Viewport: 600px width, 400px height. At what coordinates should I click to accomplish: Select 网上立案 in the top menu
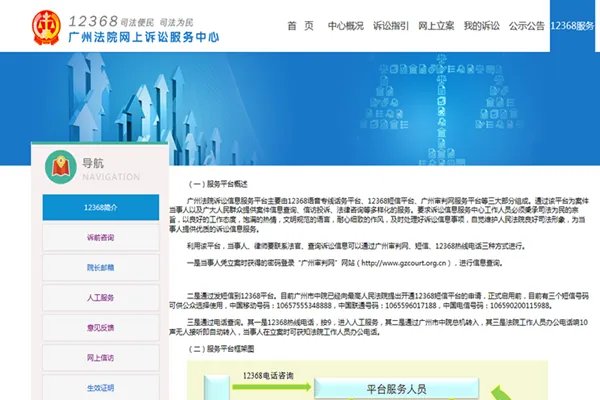[436, 25]
